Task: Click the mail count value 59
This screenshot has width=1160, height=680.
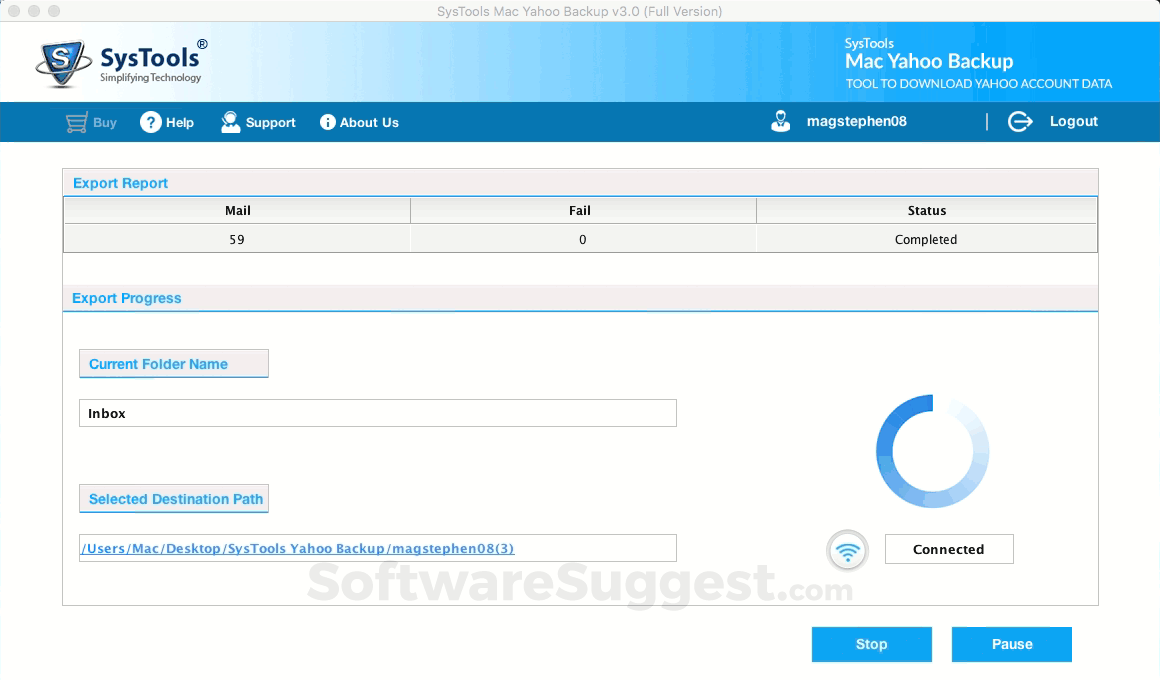Action: 237,240
